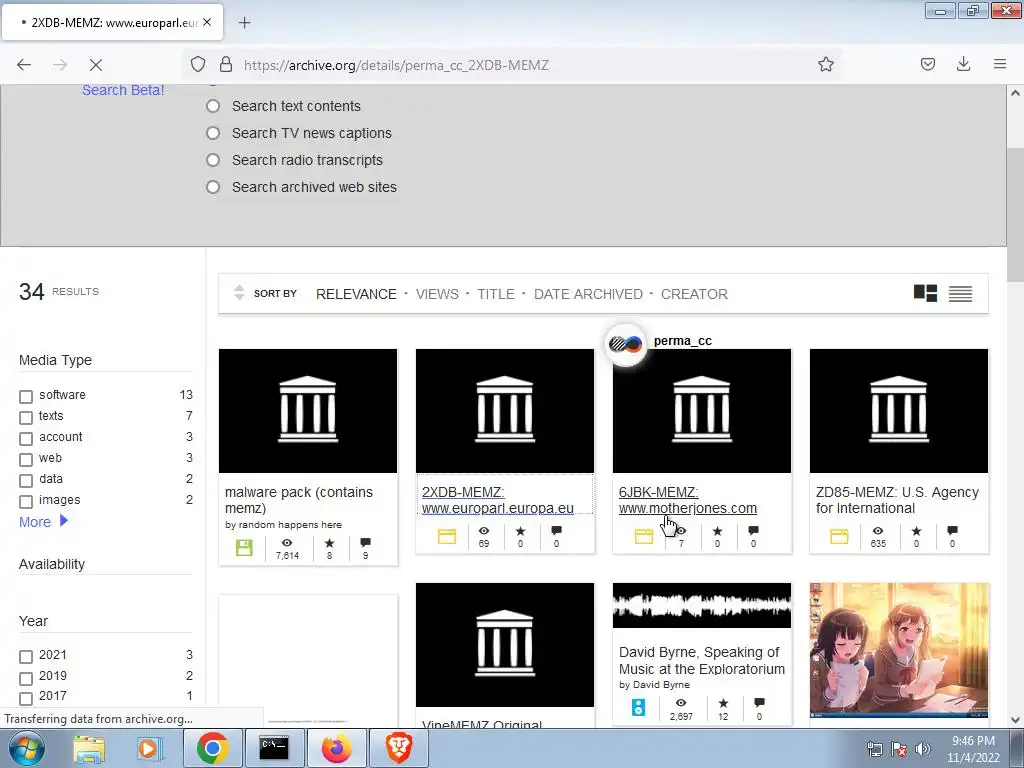Image resolution: width=1024 pixels, height=768 pixels.
Task: Click taskbar clock showing 9:46 PM
Action: [x=973, y=748]
